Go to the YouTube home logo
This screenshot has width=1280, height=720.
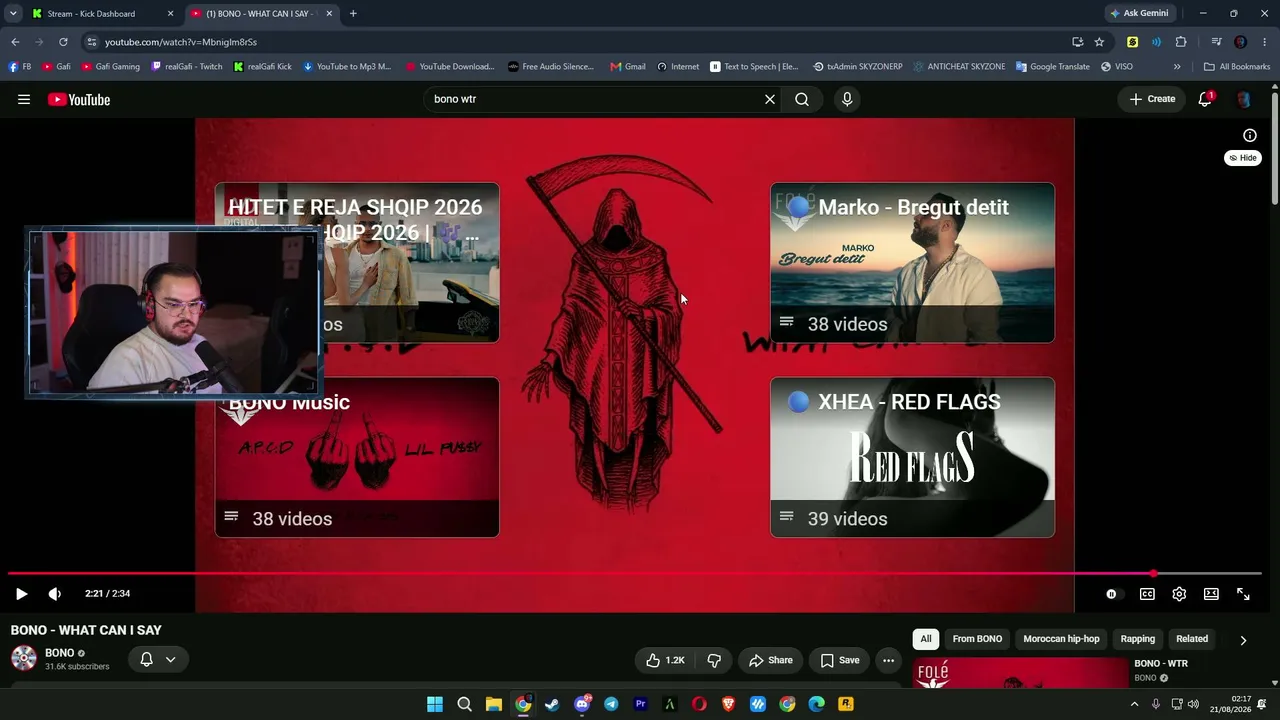[79, 99]
